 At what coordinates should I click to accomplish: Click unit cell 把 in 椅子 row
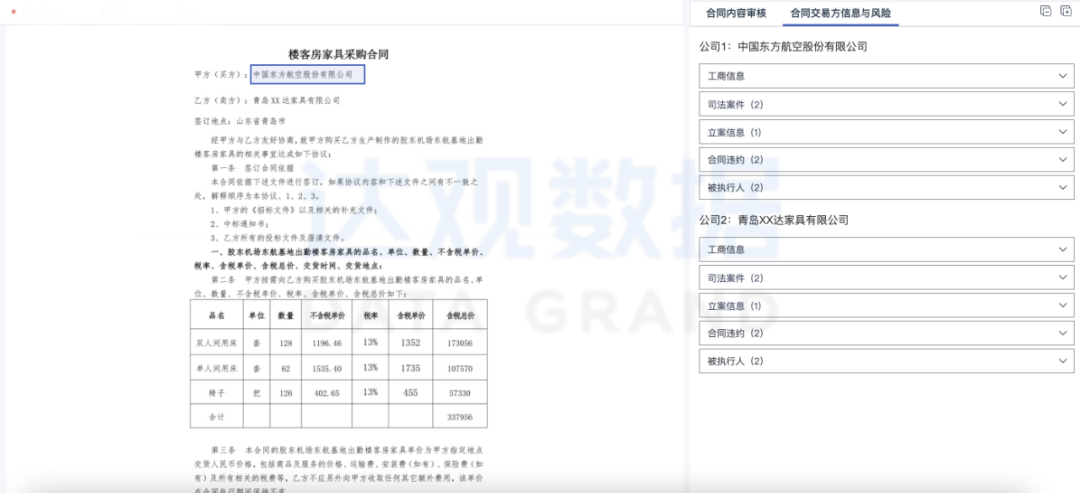tap(256, 393)
